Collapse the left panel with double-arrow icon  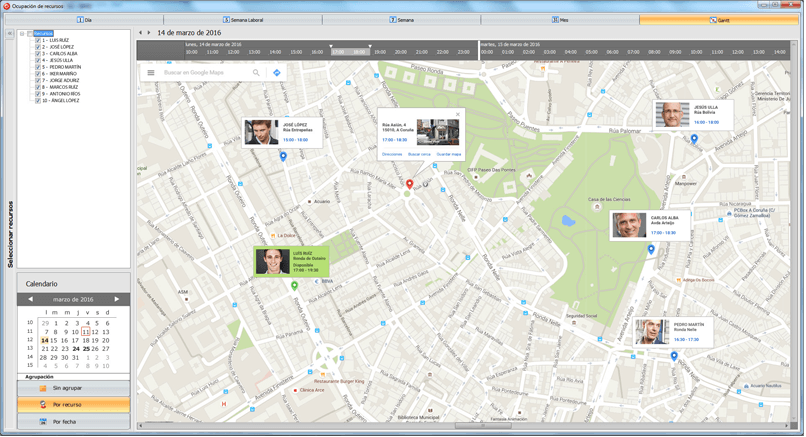[12, 33]
